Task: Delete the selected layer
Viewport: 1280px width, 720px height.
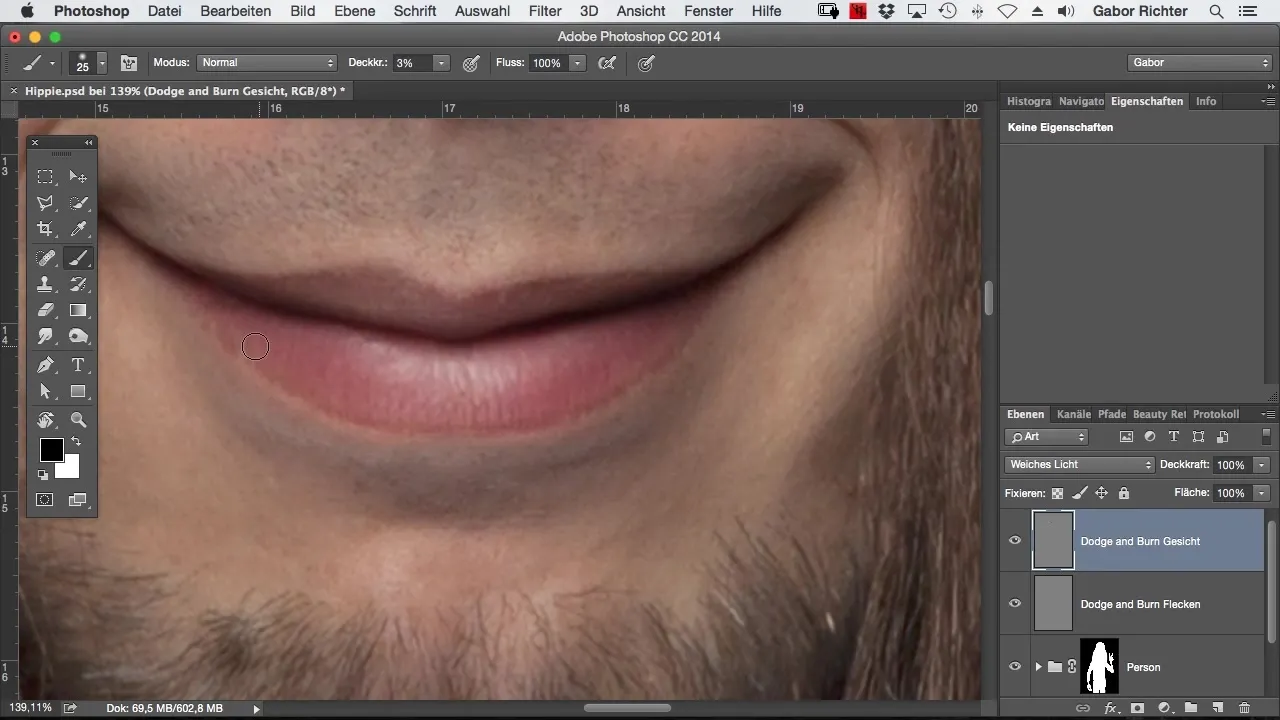Action: coord(1244,708)
